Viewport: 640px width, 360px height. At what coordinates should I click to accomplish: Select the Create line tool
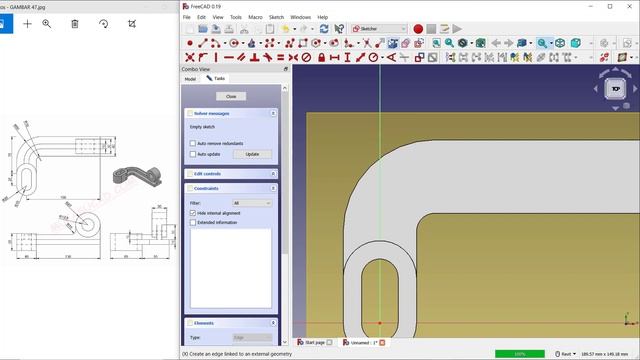click(x=203, y=43)
